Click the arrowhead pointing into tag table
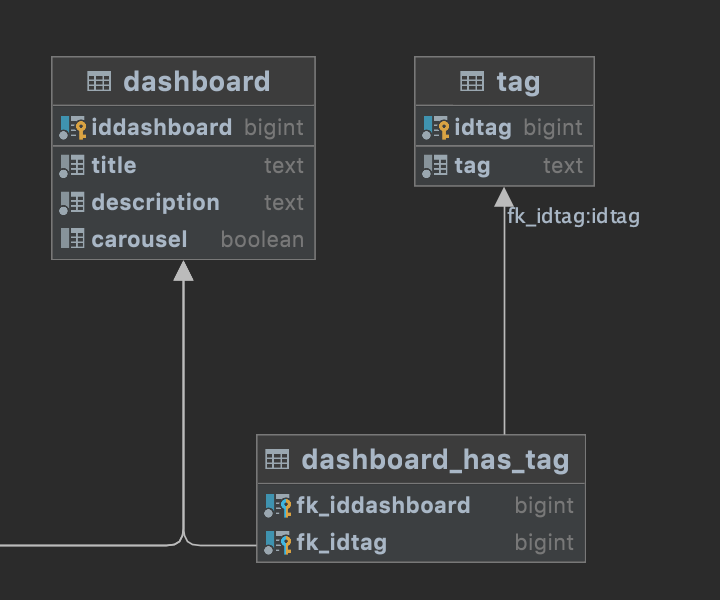Screen dimensions: 720x600 point(504,197)
